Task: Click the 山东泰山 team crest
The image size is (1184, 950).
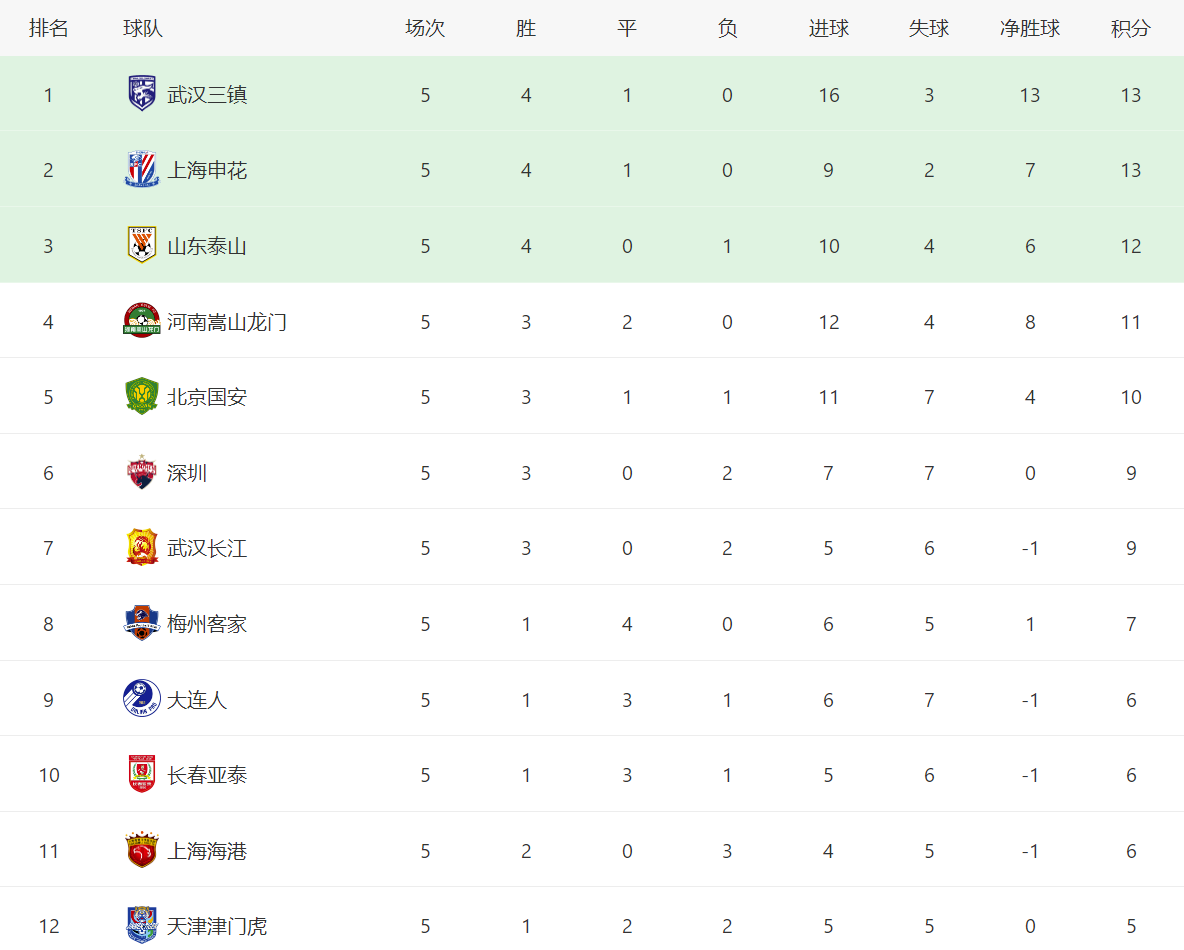Action: point(141,245)
